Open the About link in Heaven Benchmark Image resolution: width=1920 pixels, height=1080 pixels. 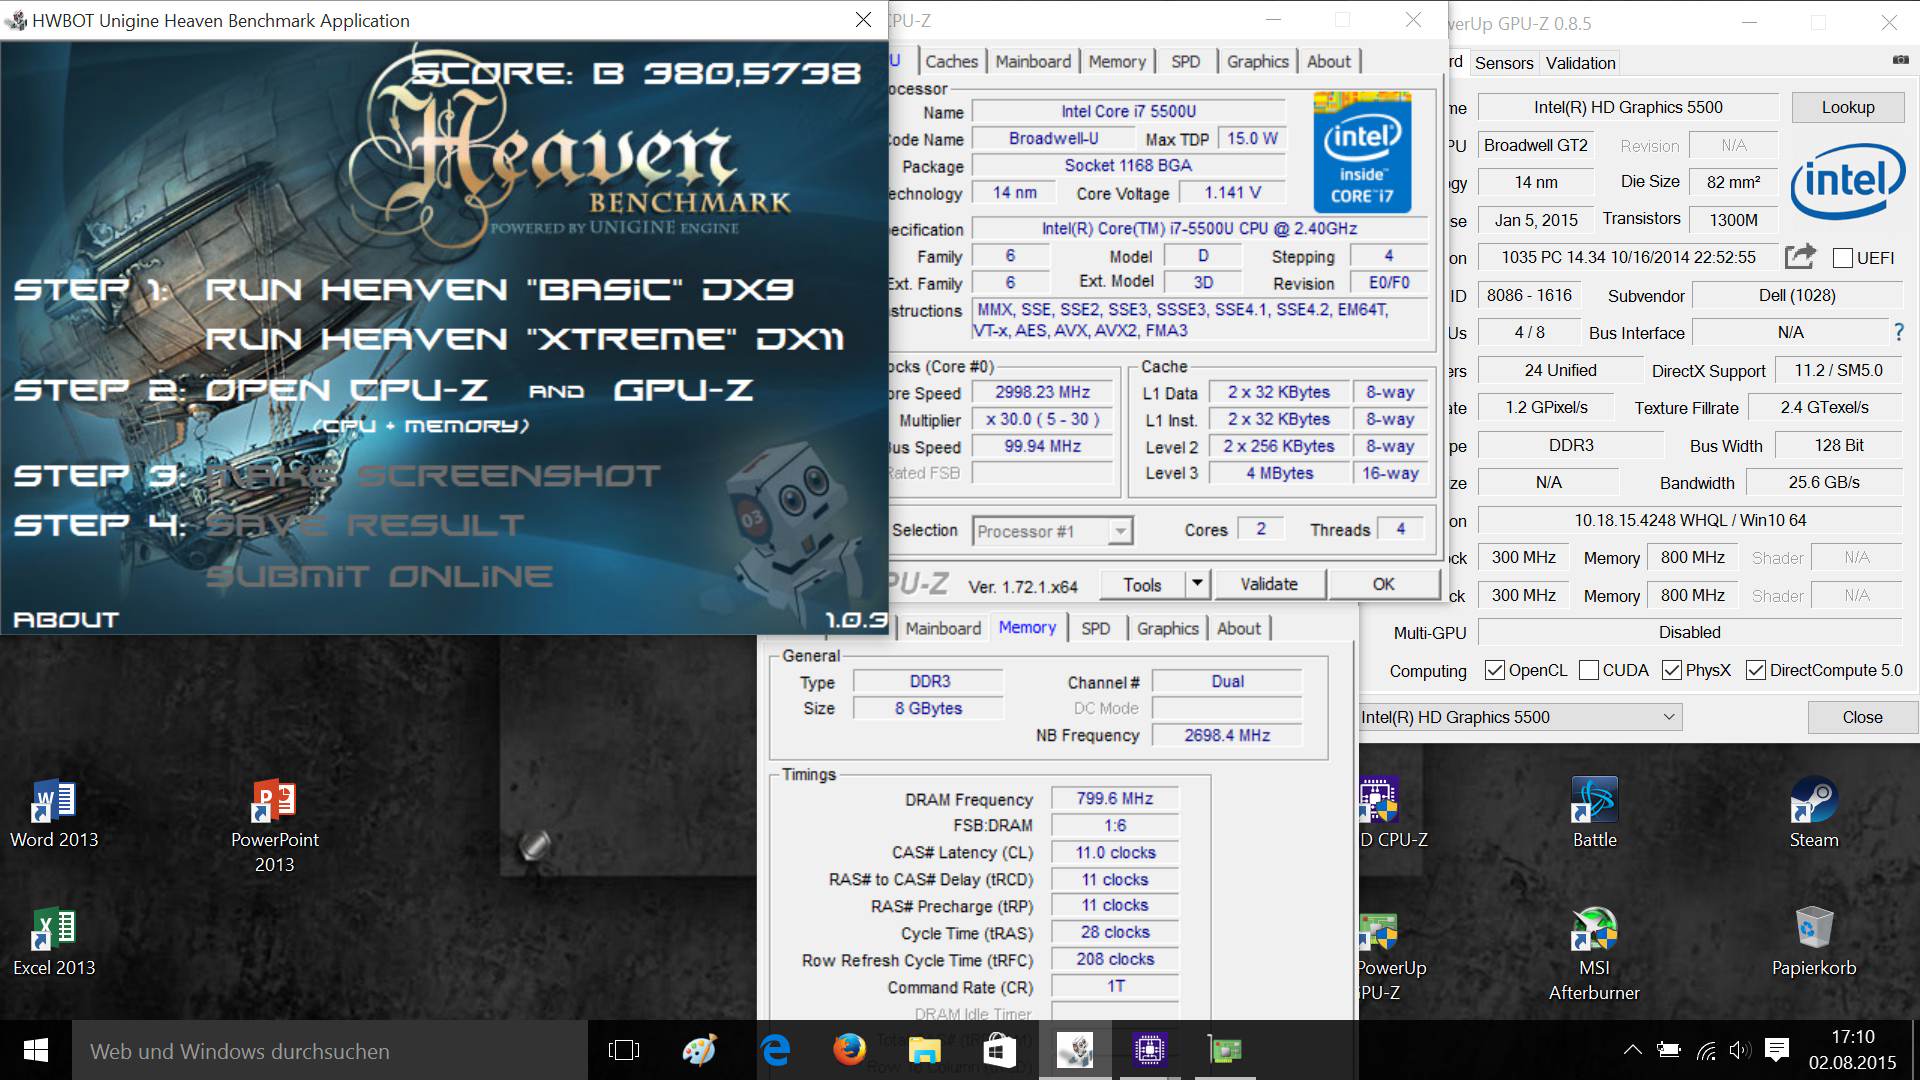point(66,620)
